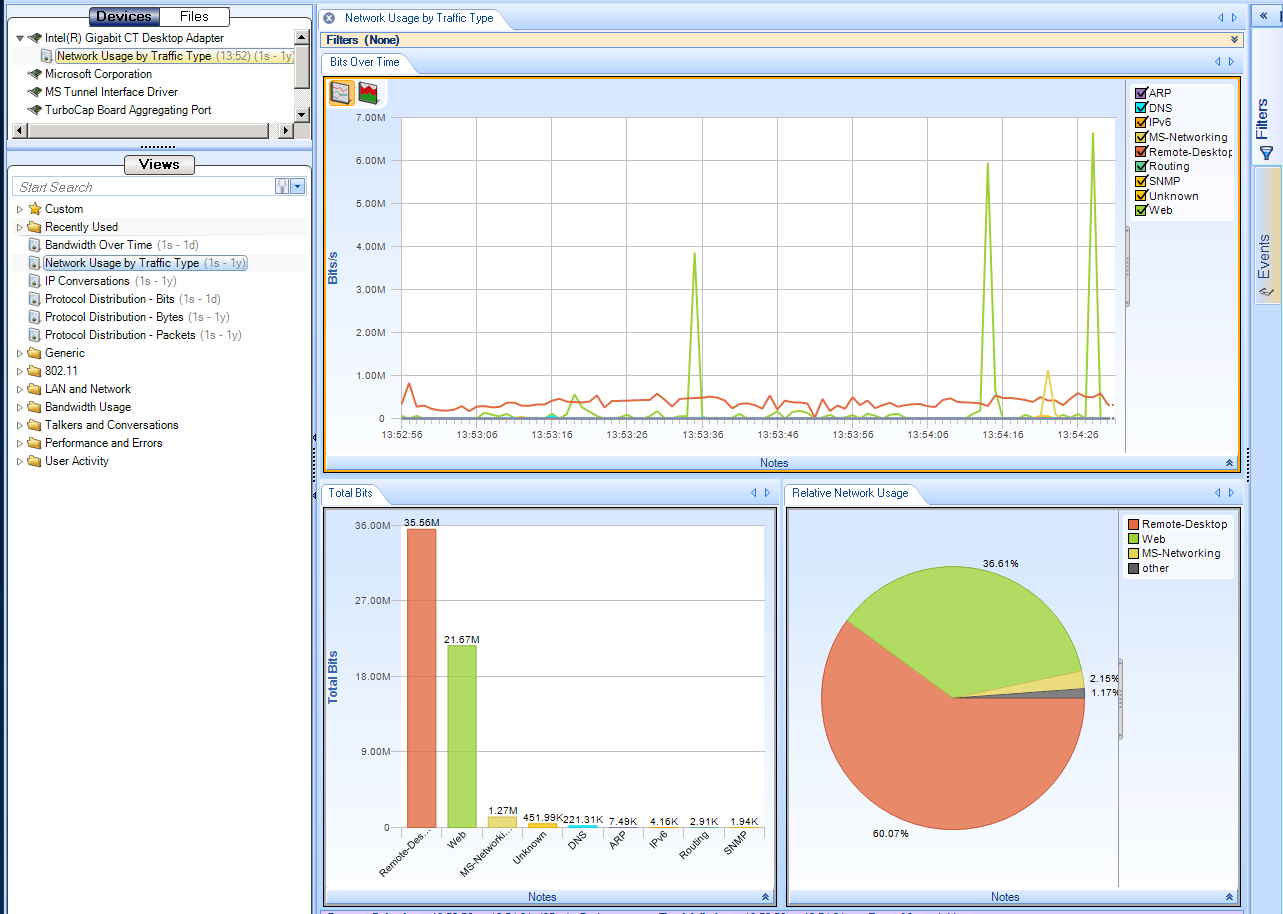Click right arrow on Relative Network Usage tab bar
The height and width of the screenshot is (914, 1283).
1231,493
